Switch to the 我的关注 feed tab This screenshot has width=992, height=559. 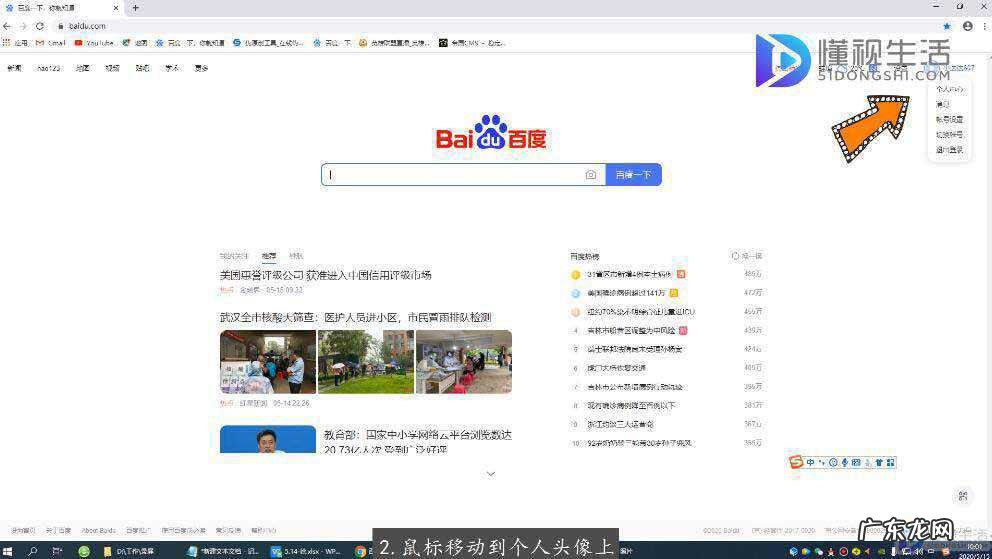tap(233, 256)
